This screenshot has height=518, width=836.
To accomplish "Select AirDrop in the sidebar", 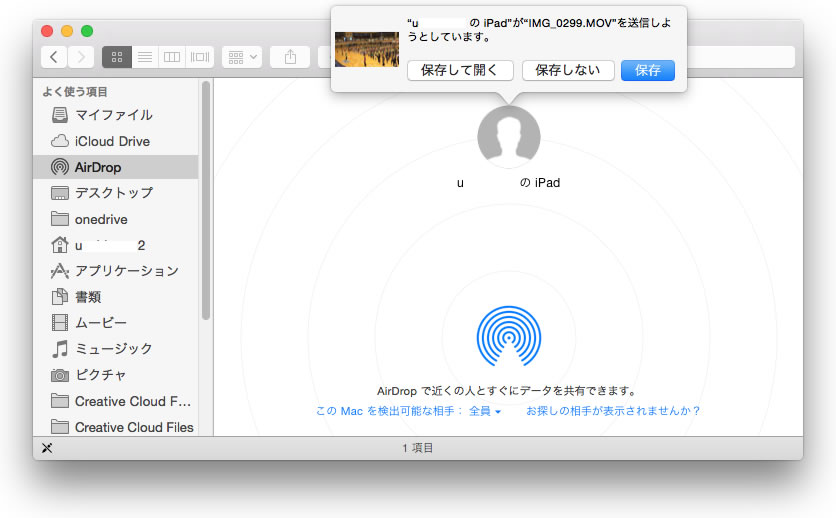I will tap(116, 167).
